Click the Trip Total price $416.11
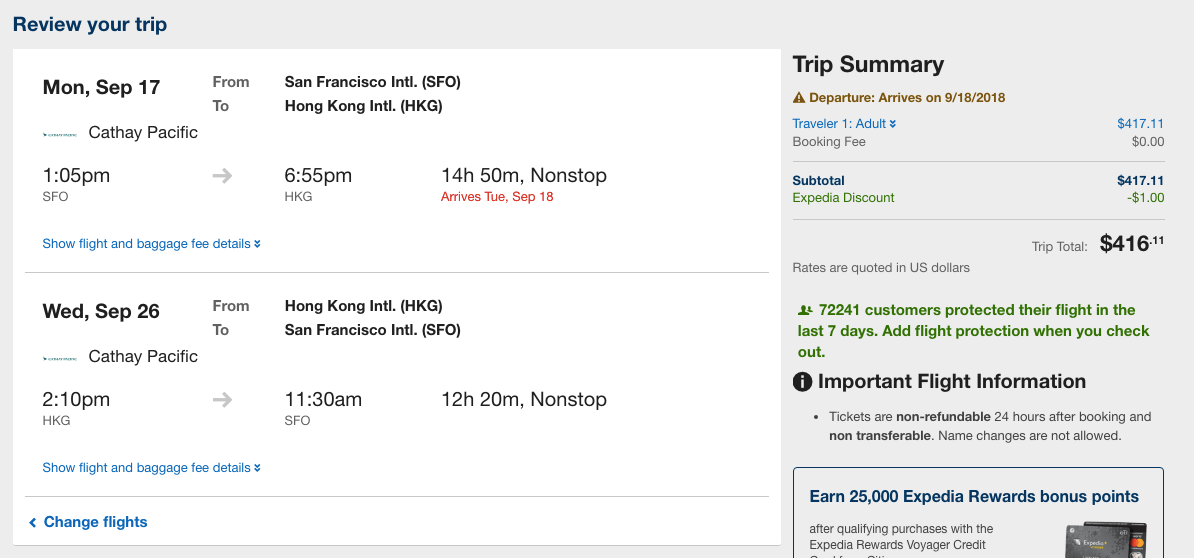 click(x=1131, y=244)
